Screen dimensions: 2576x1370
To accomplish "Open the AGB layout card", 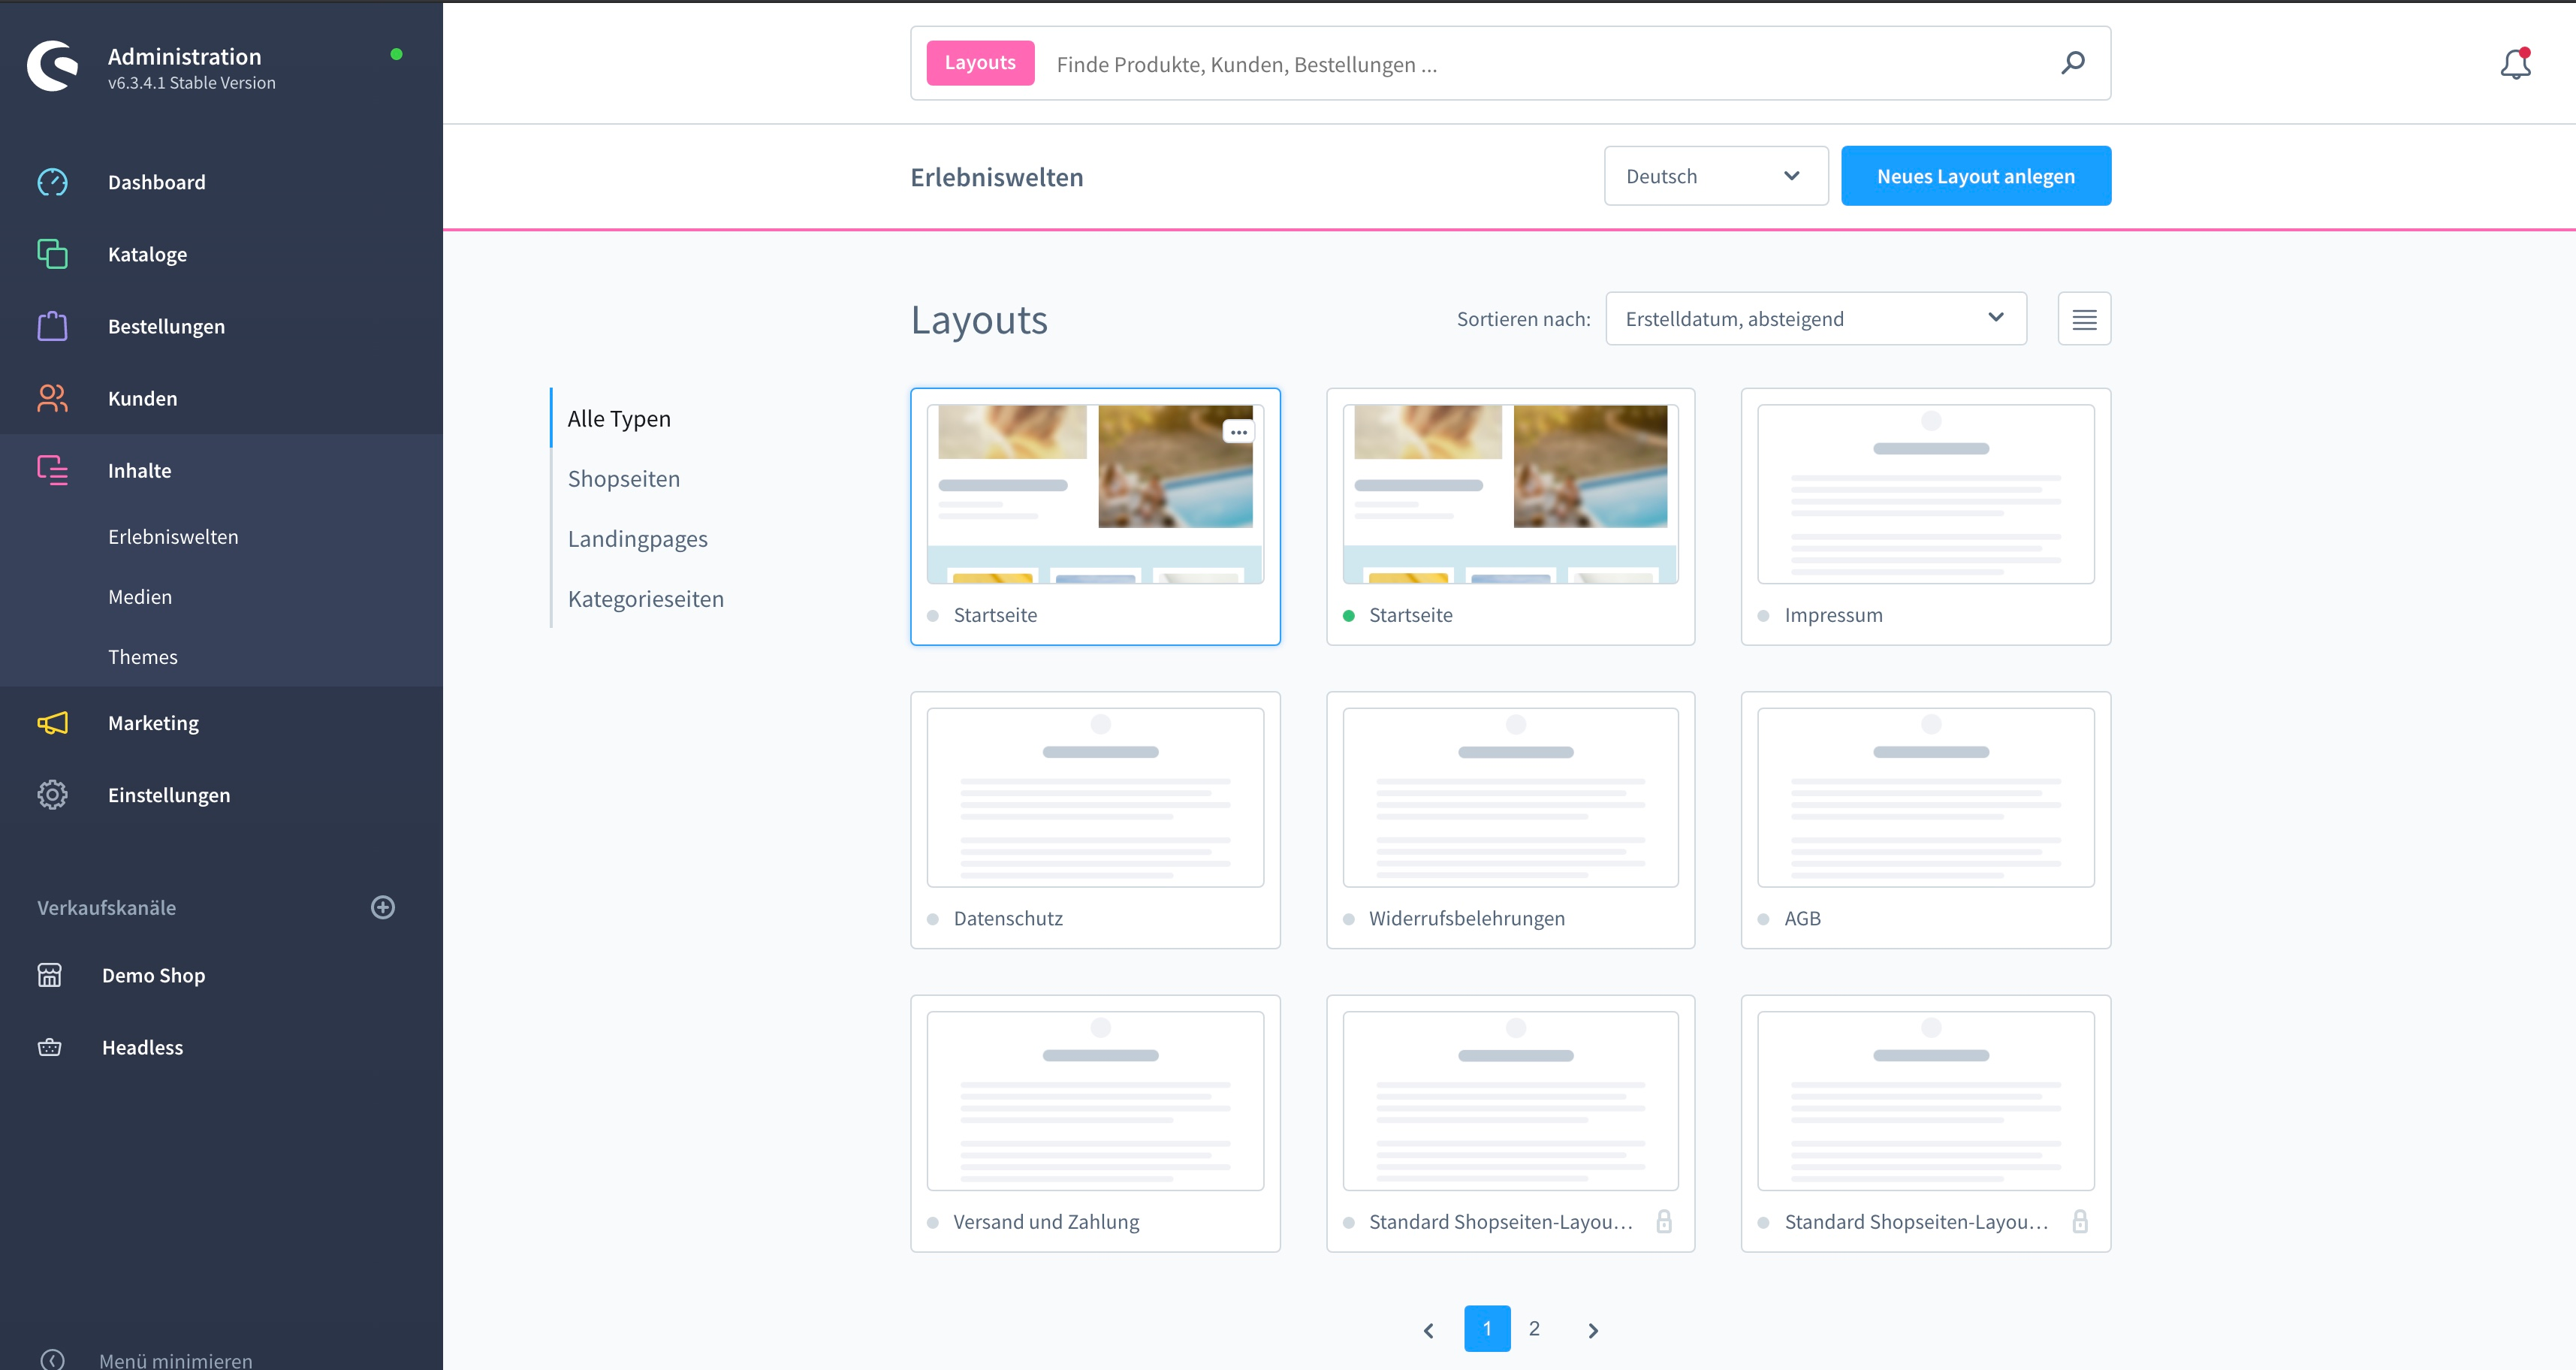I will (1926, 820).
